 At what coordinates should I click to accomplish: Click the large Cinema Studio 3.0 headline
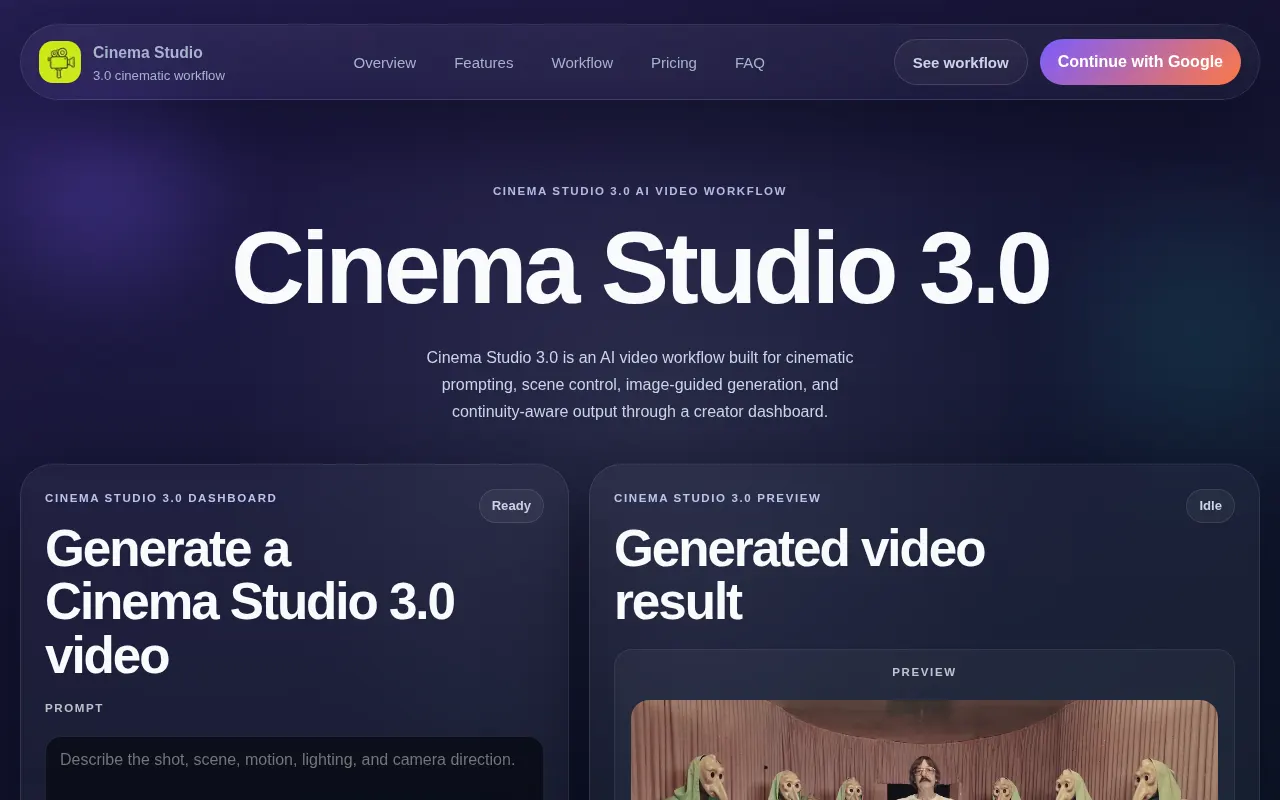click(x=640, y=268)
